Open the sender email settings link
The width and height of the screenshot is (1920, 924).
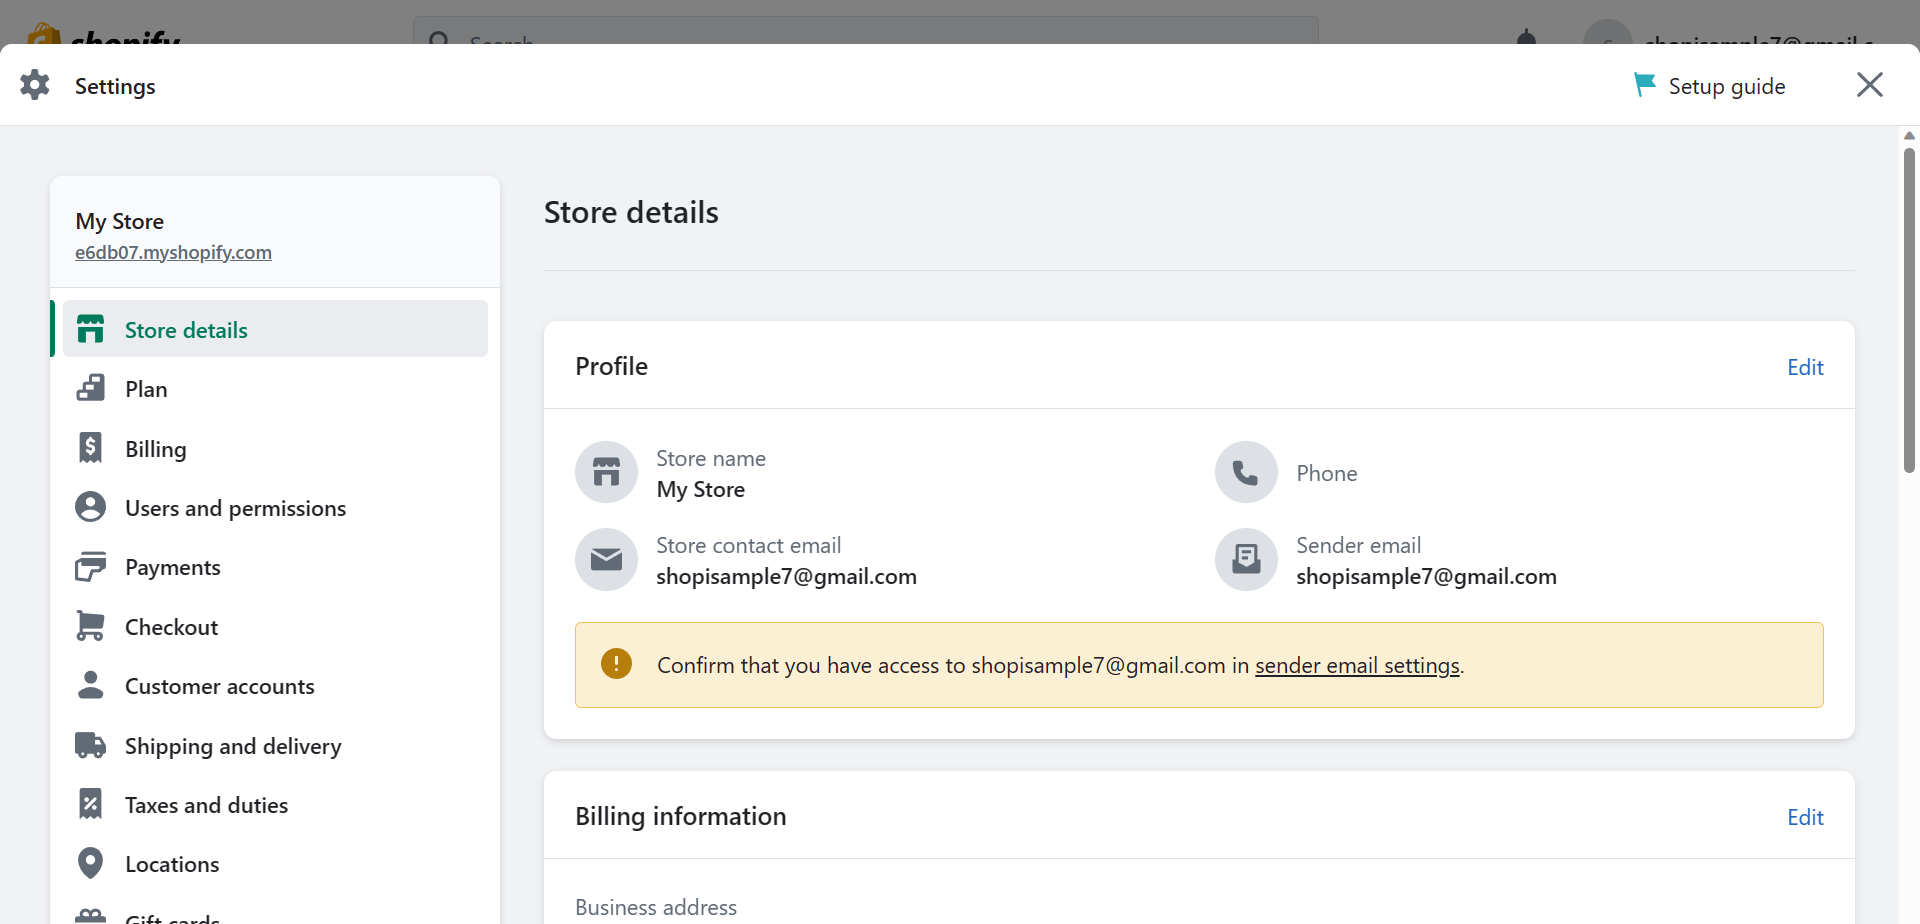pyautogui.click(x=1357, y=665)
